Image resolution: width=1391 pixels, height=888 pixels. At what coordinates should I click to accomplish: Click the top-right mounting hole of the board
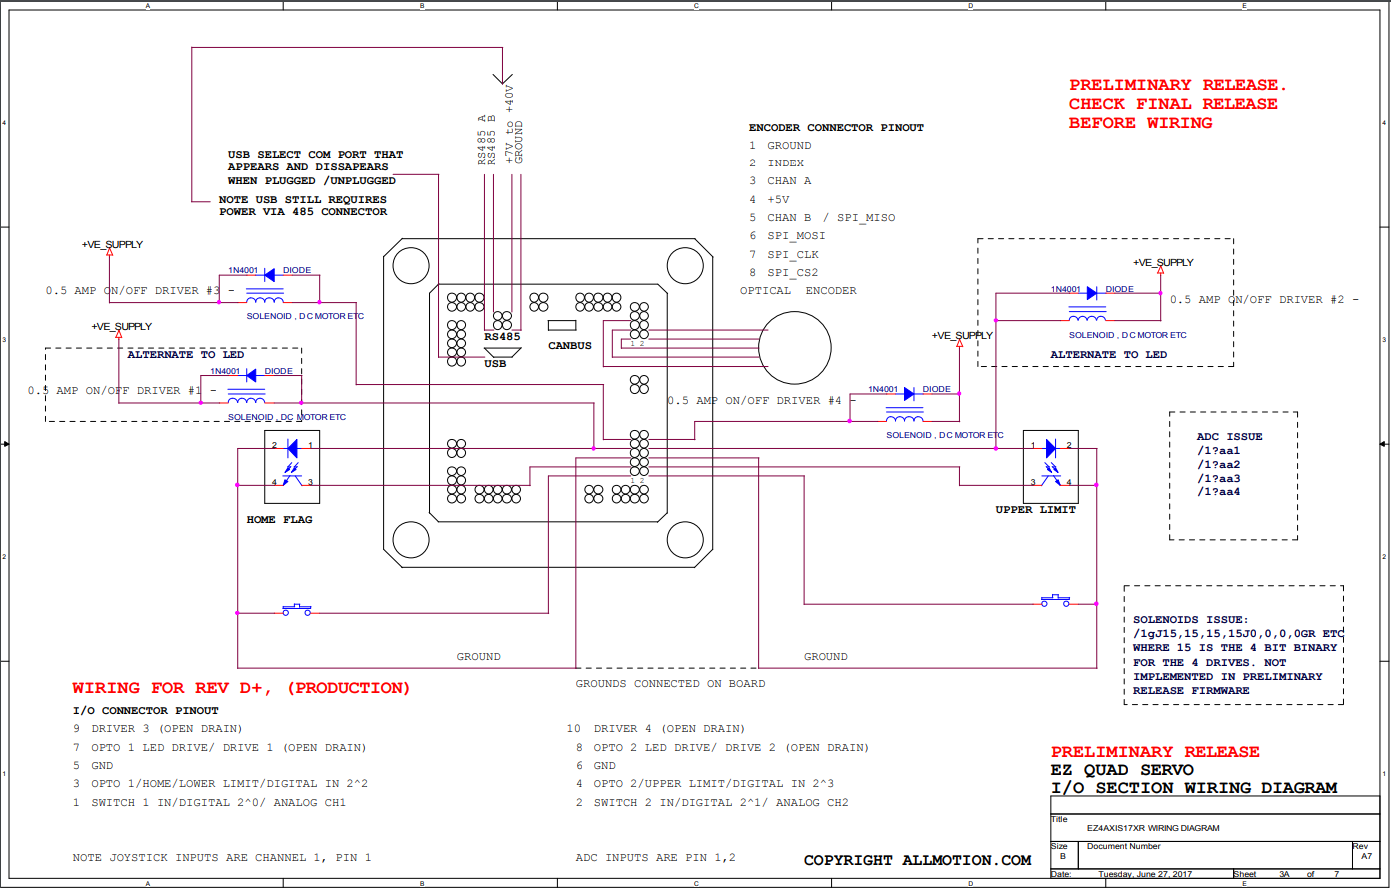[x=685, y=266]
